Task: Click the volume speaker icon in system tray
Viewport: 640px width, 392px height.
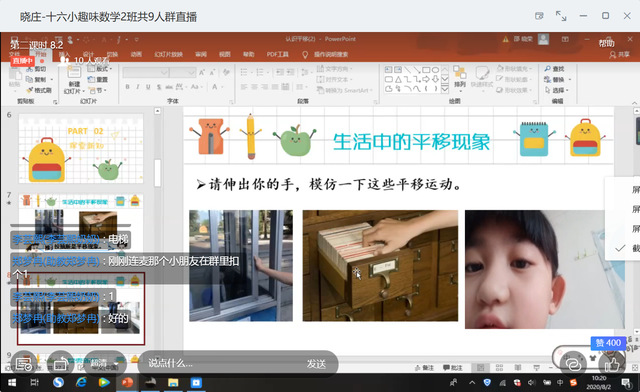Action: coord(531,383)
